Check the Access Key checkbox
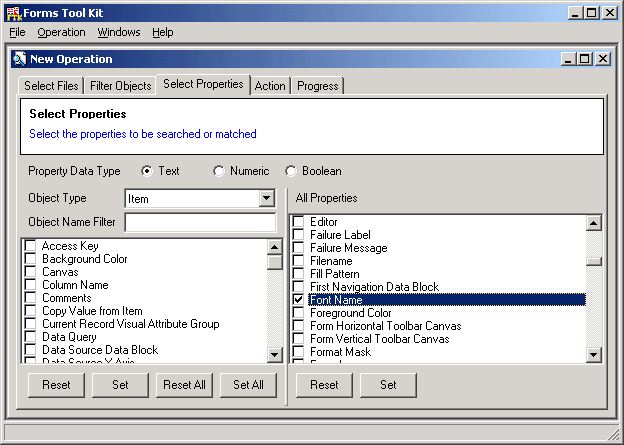624x445 pixels. [x=31, y=246]
